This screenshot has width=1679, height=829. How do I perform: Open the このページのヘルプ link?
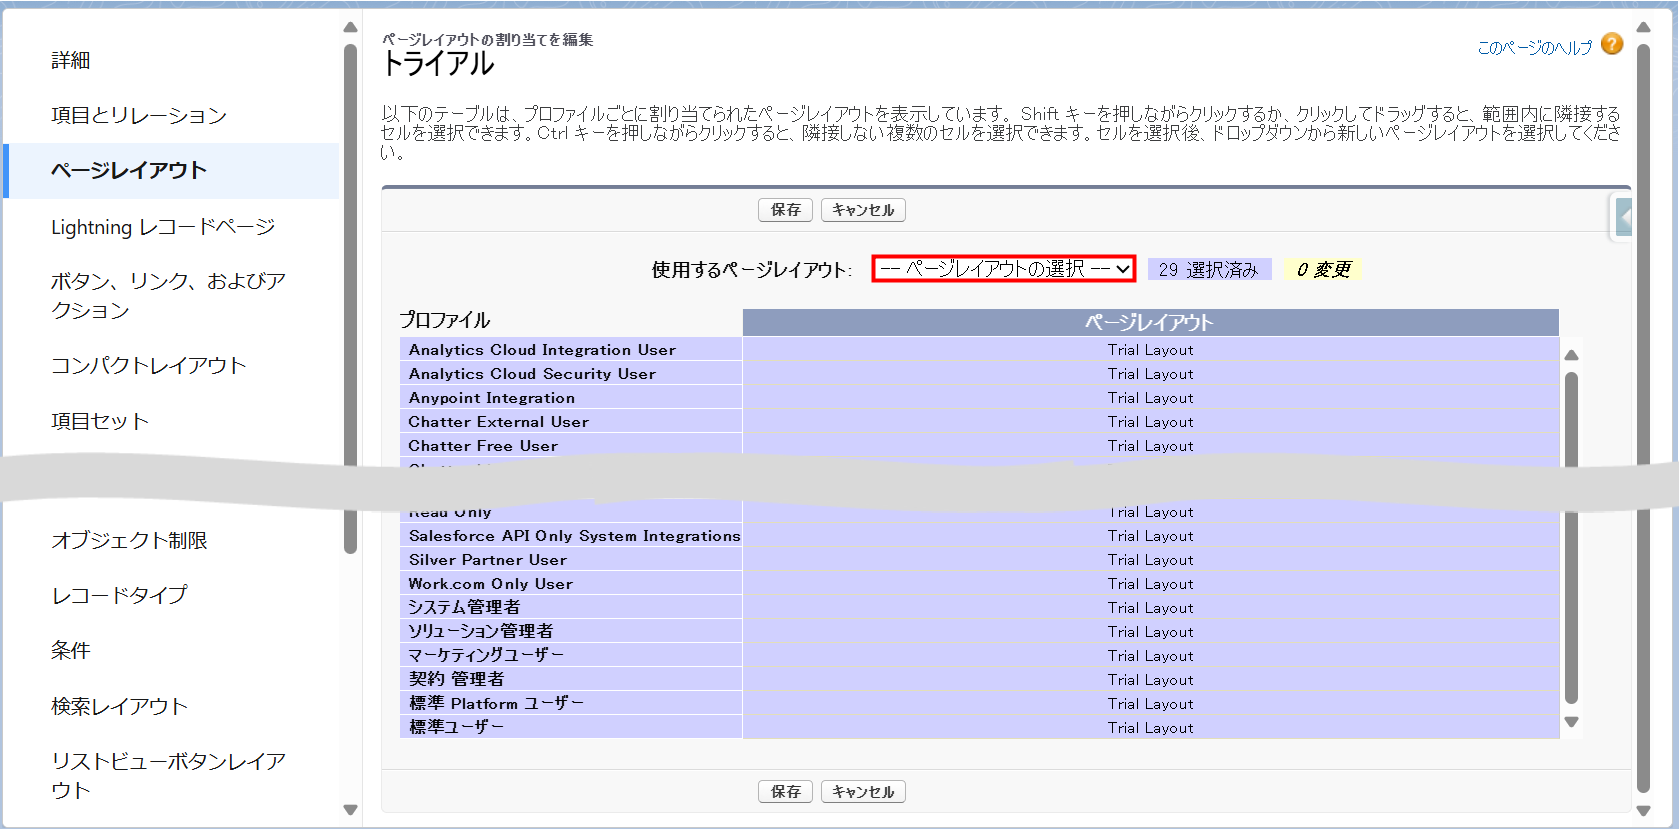click(1534, 48)
